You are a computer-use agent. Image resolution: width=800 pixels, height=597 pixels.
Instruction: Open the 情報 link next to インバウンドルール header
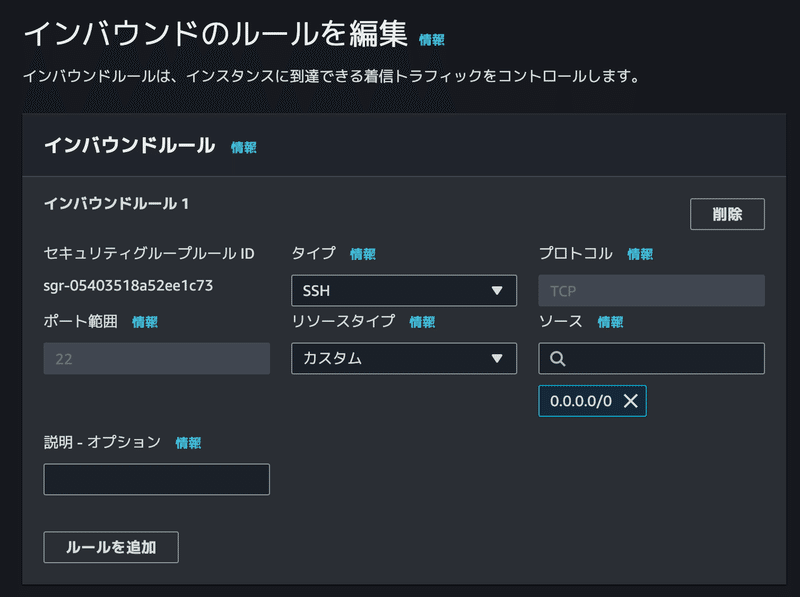[244, 147]
